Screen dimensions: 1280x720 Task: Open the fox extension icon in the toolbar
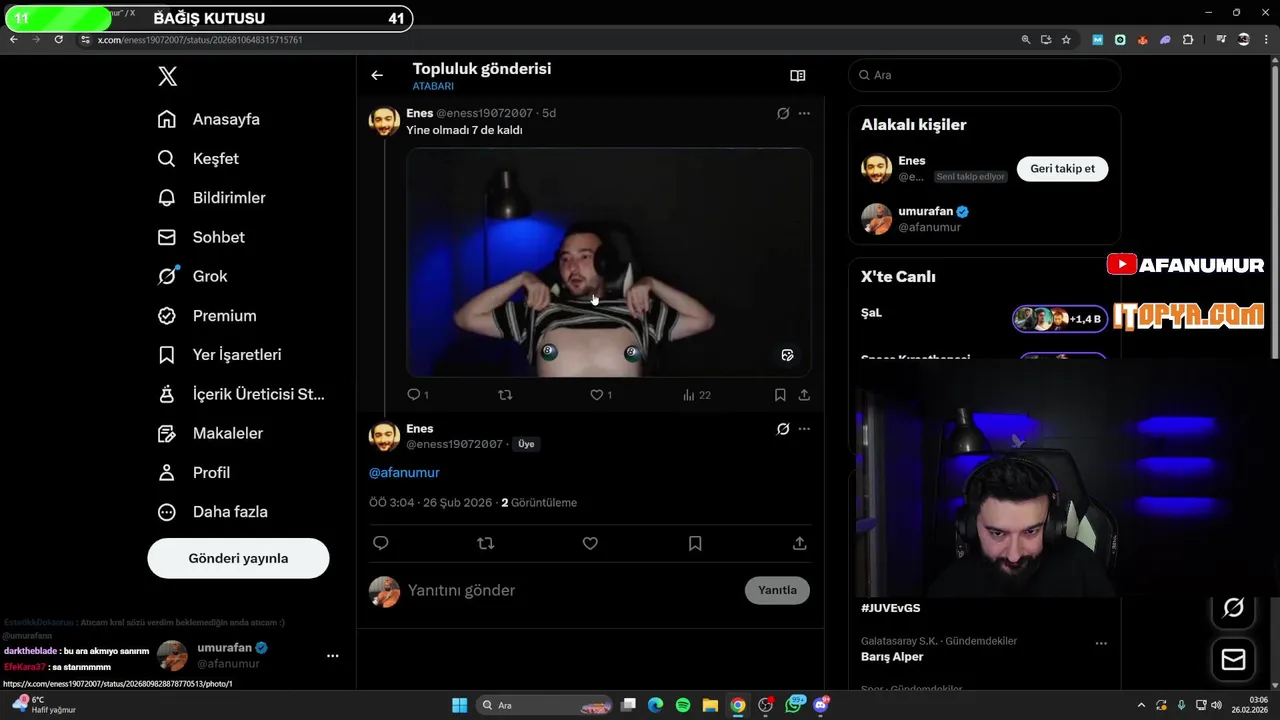[x=1142, y=40]
